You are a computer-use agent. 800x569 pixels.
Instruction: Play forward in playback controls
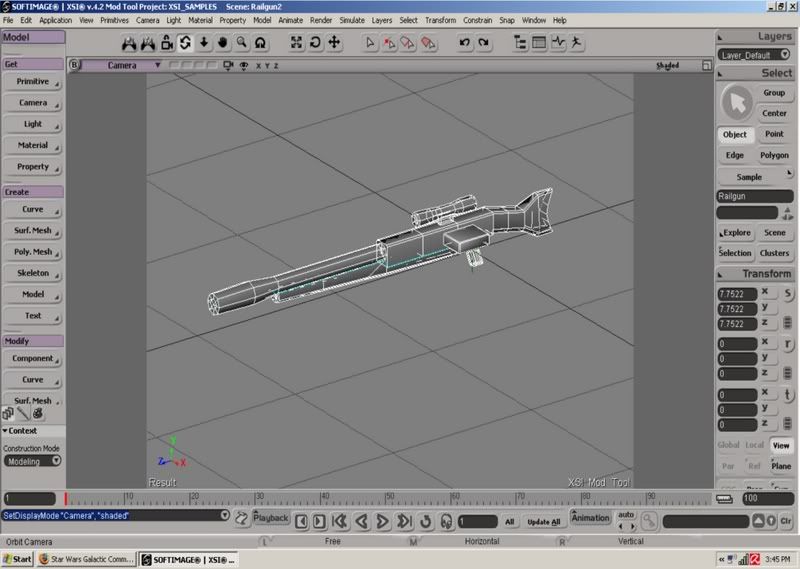pos(382,521)
